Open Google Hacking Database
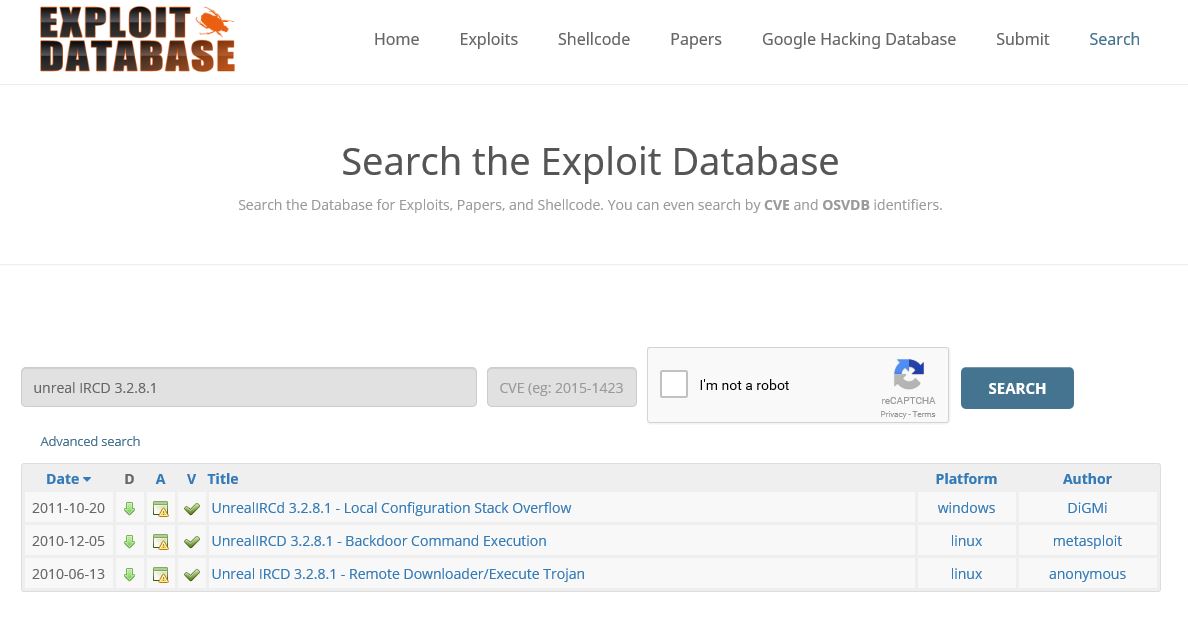Viewport: 1188px width, 623px height. pos(858,39)
